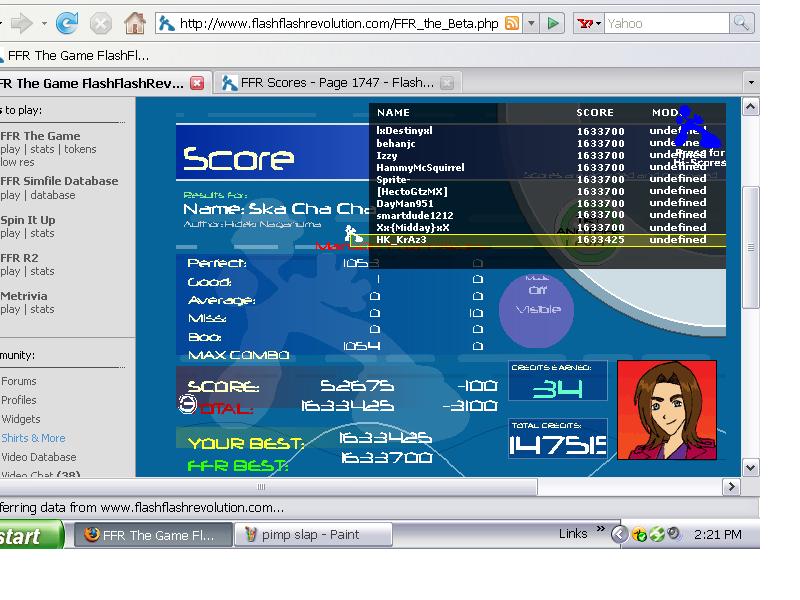
Task: Click the search magnifier icon
Action: click(x=741, y=23)
